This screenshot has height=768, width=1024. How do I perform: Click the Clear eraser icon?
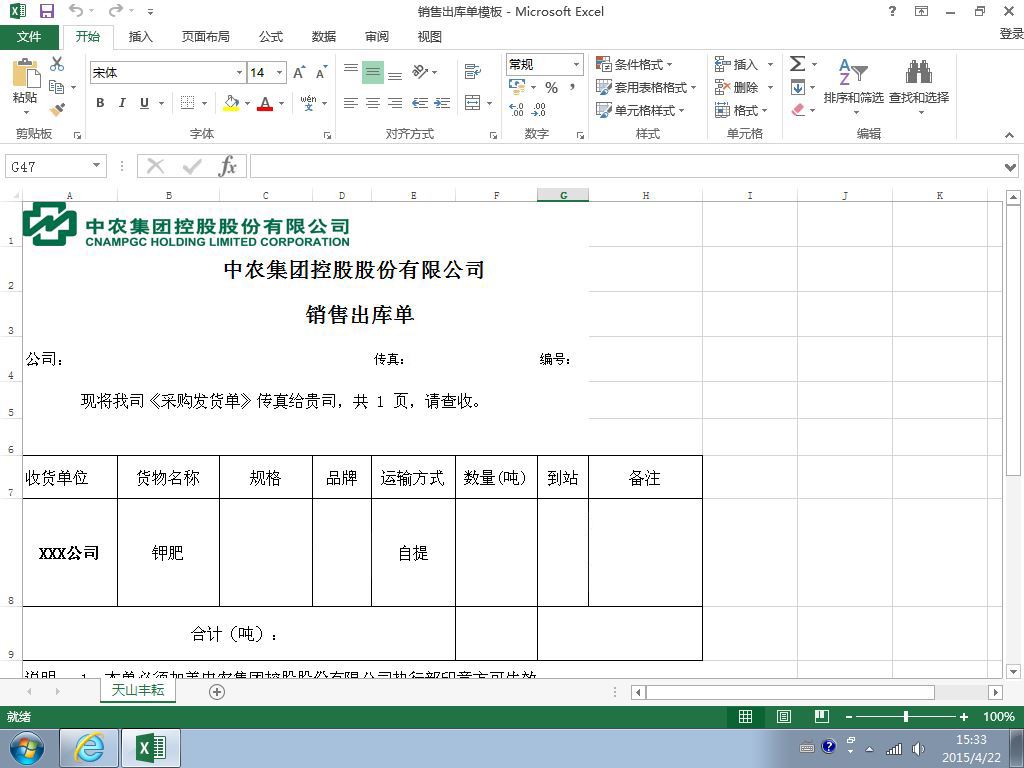[x=797, y=110]
